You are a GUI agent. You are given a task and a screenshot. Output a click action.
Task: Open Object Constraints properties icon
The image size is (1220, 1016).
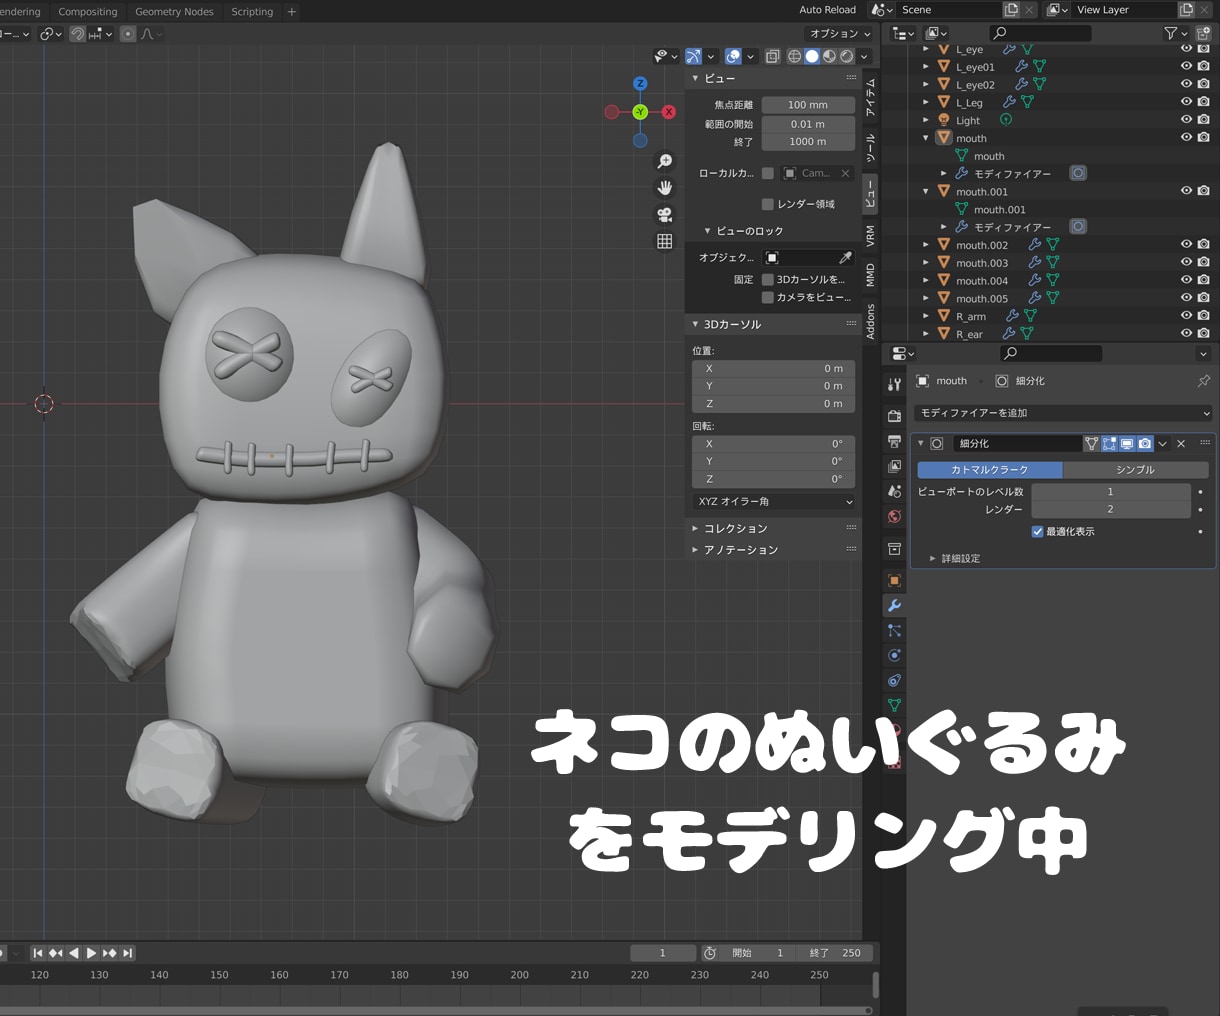pos(894,680)
